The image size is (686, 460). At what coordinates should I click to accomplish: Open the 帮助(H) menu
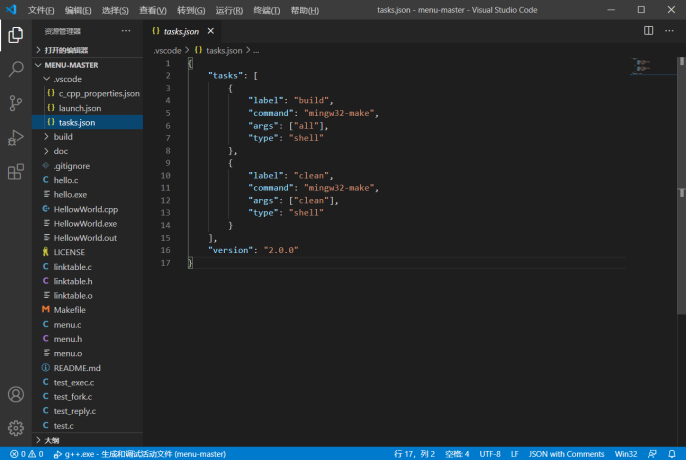pyautogui.click(x=304, y=10)
